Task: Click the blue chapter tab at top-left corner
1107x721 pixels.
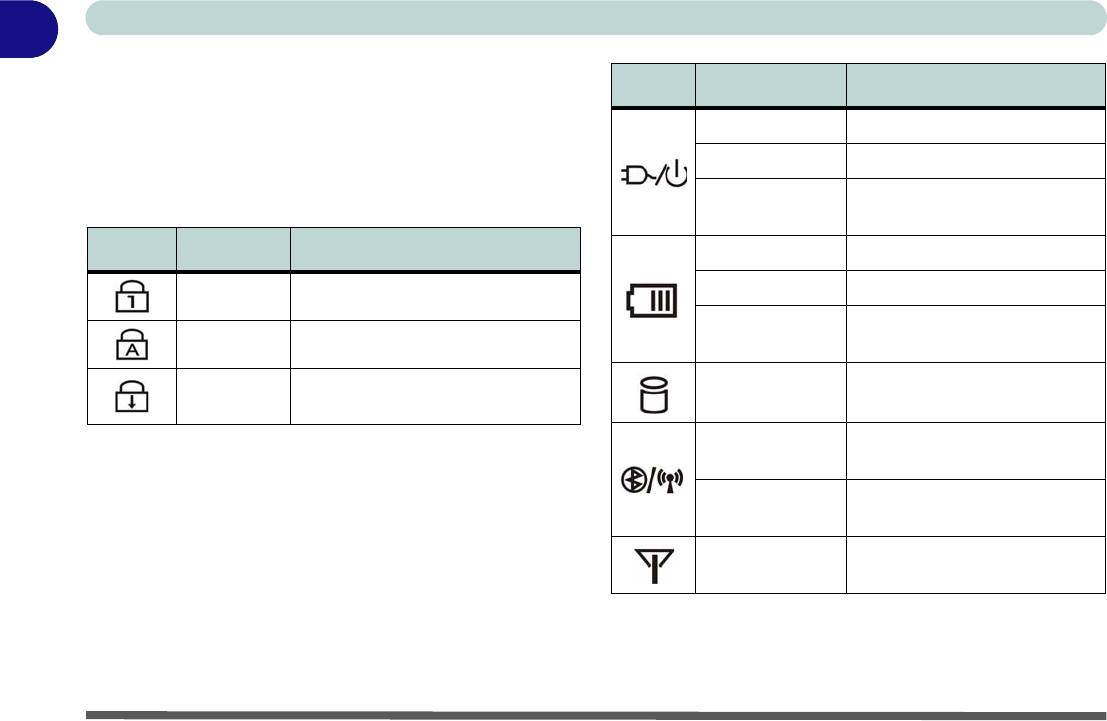Action: (28, 28)
